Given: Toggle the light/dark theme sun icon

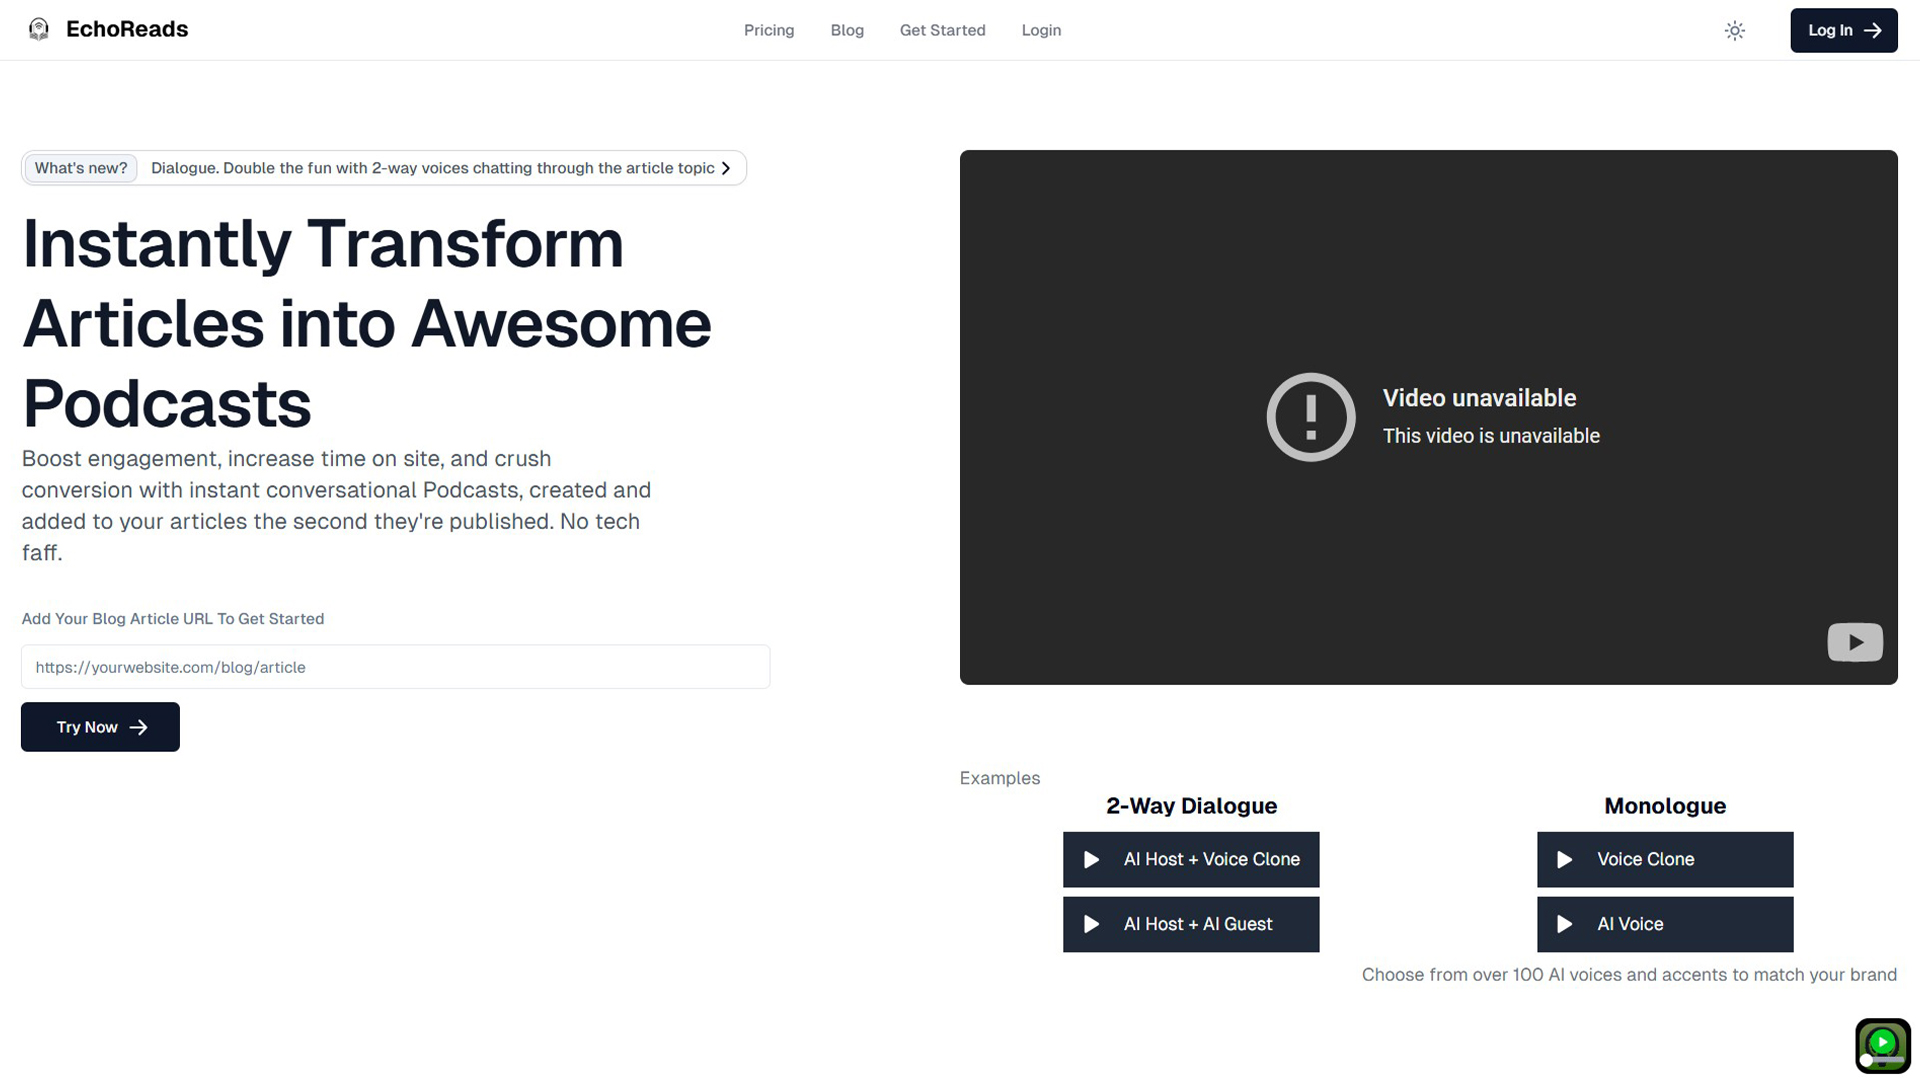Looking at the screenshot, I should pyautogui.click(x=1735, y=30).
